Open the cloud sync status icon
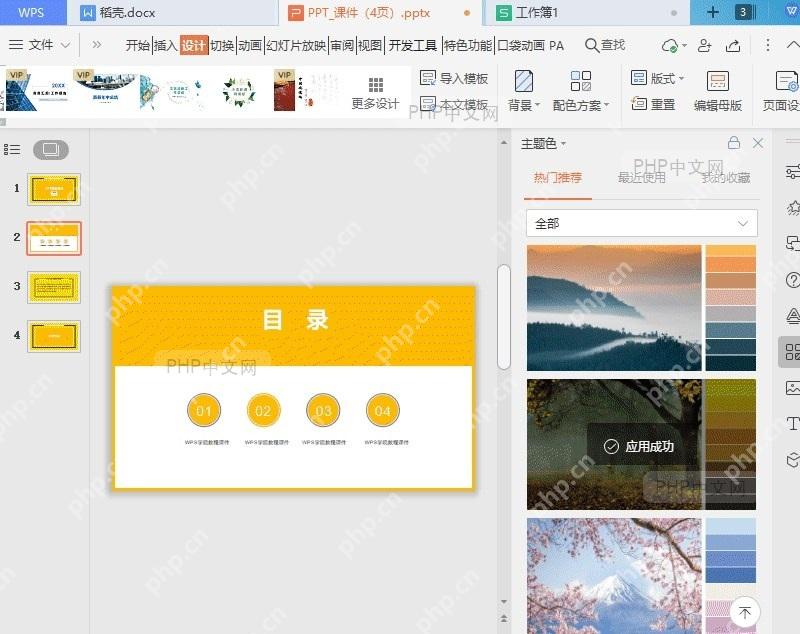 (669, 46)
